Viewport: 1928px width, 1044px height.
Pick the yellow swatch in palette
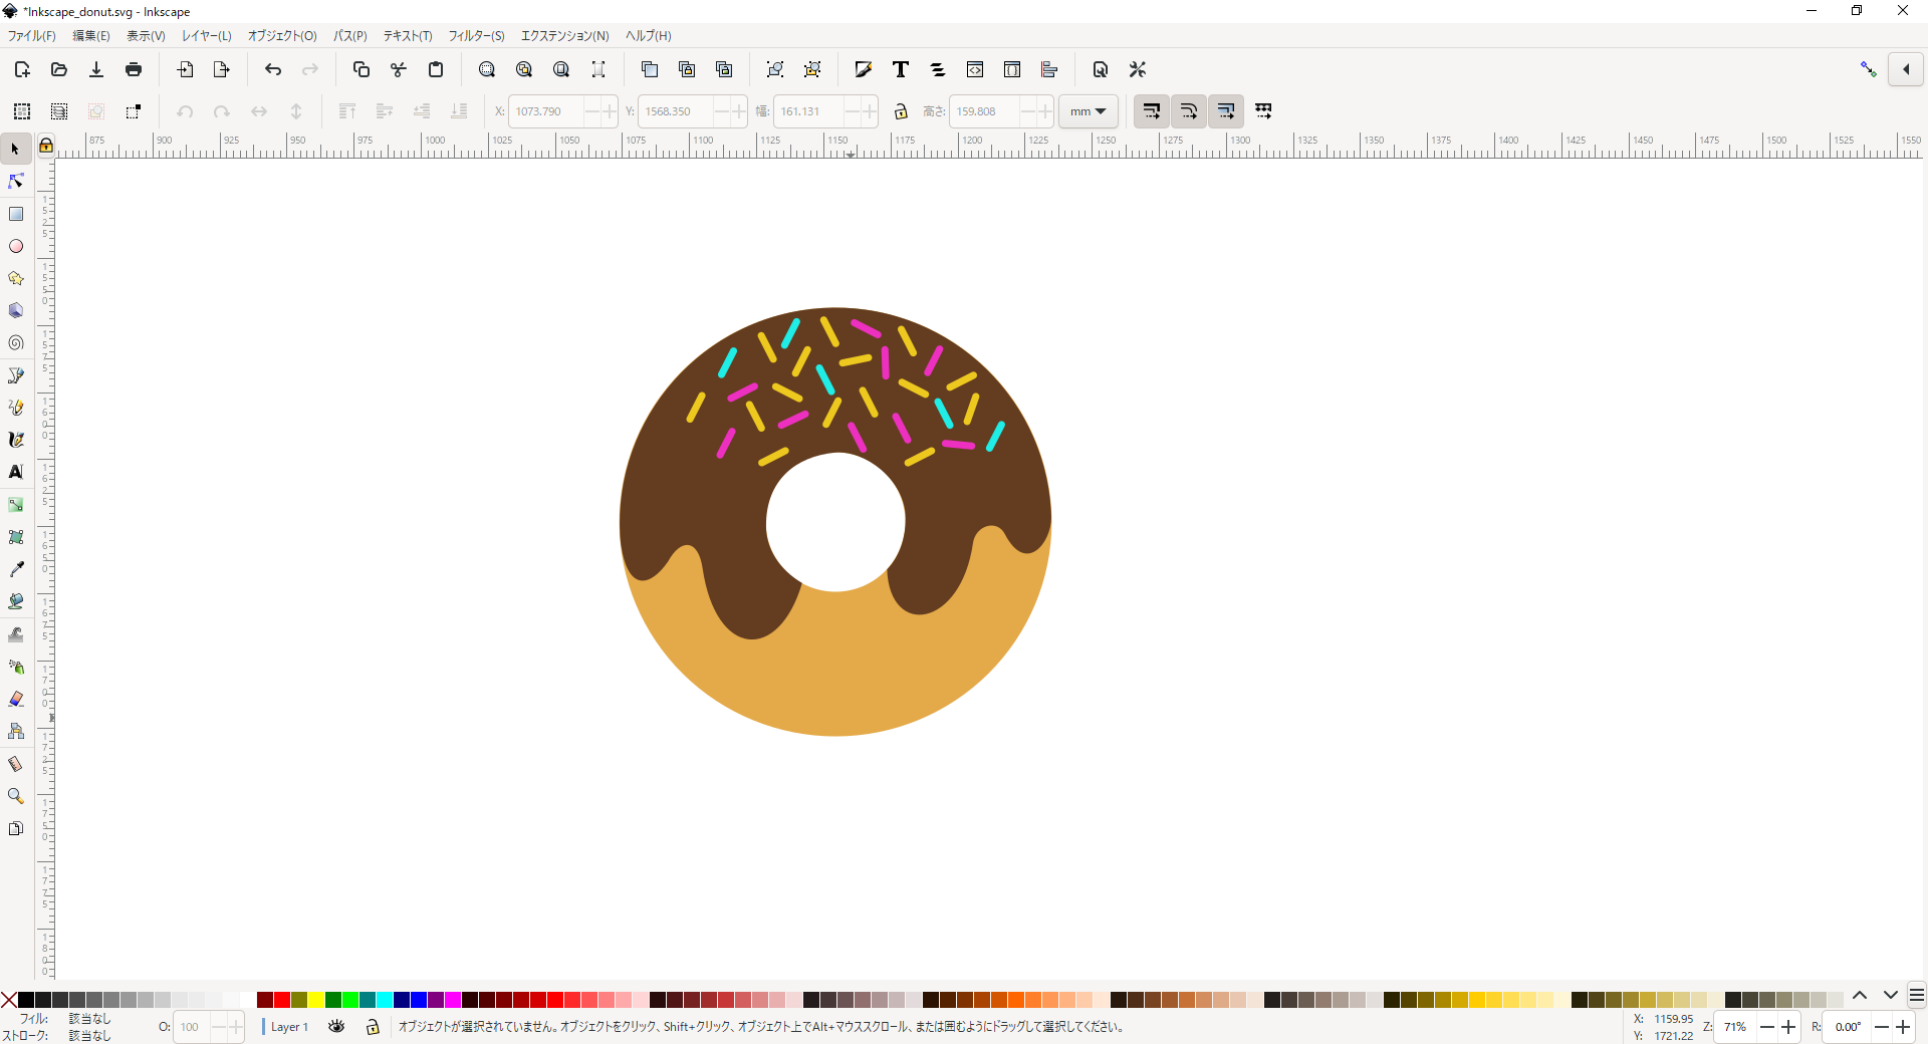[316, 999]
